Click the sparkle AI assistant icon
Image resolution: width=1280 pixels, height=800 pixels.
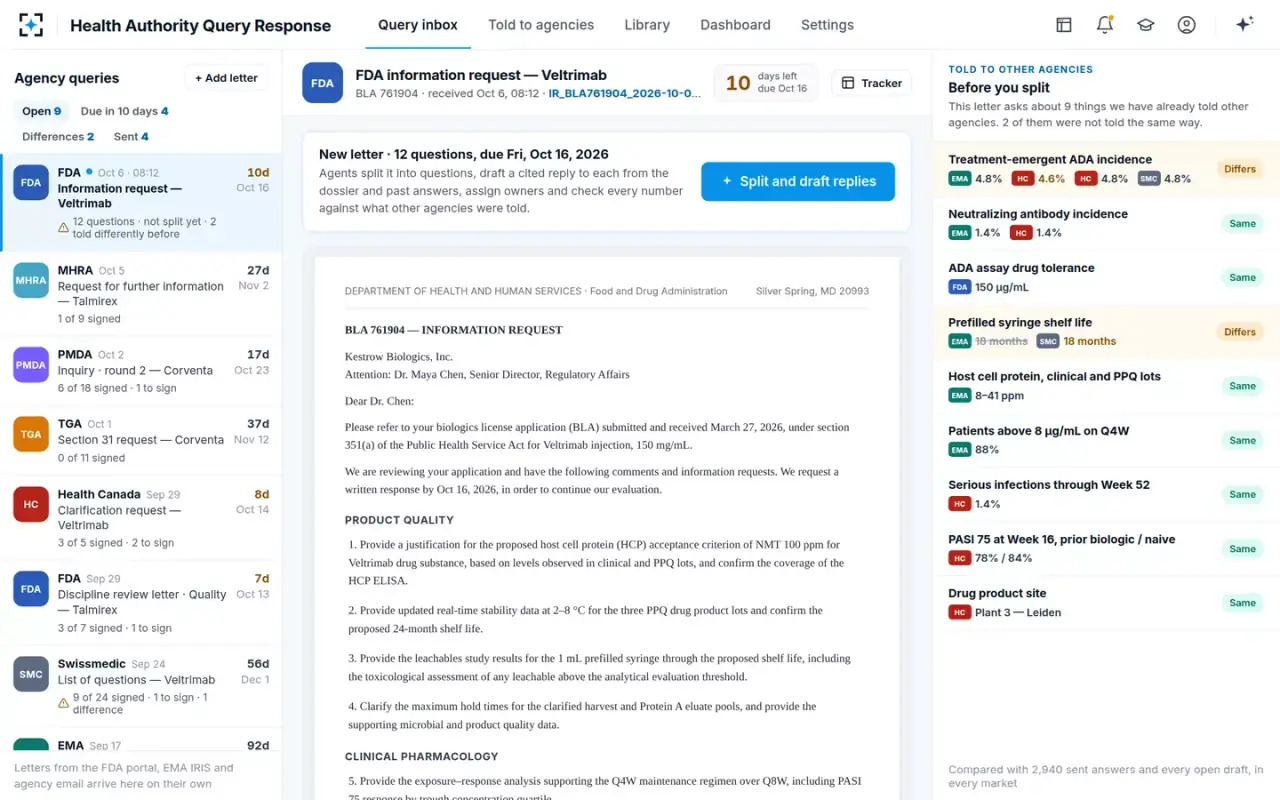pos(1245,25)
